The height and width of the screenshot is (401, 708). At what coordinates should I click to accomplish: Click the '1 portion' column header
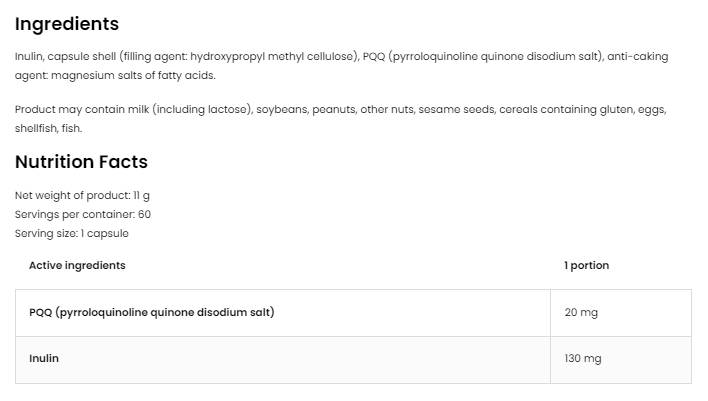coord(586,266)
